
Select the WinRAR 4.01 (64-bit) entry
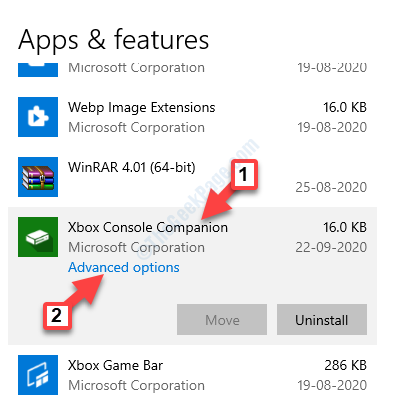pyautogui.click(x=132, y=167)
